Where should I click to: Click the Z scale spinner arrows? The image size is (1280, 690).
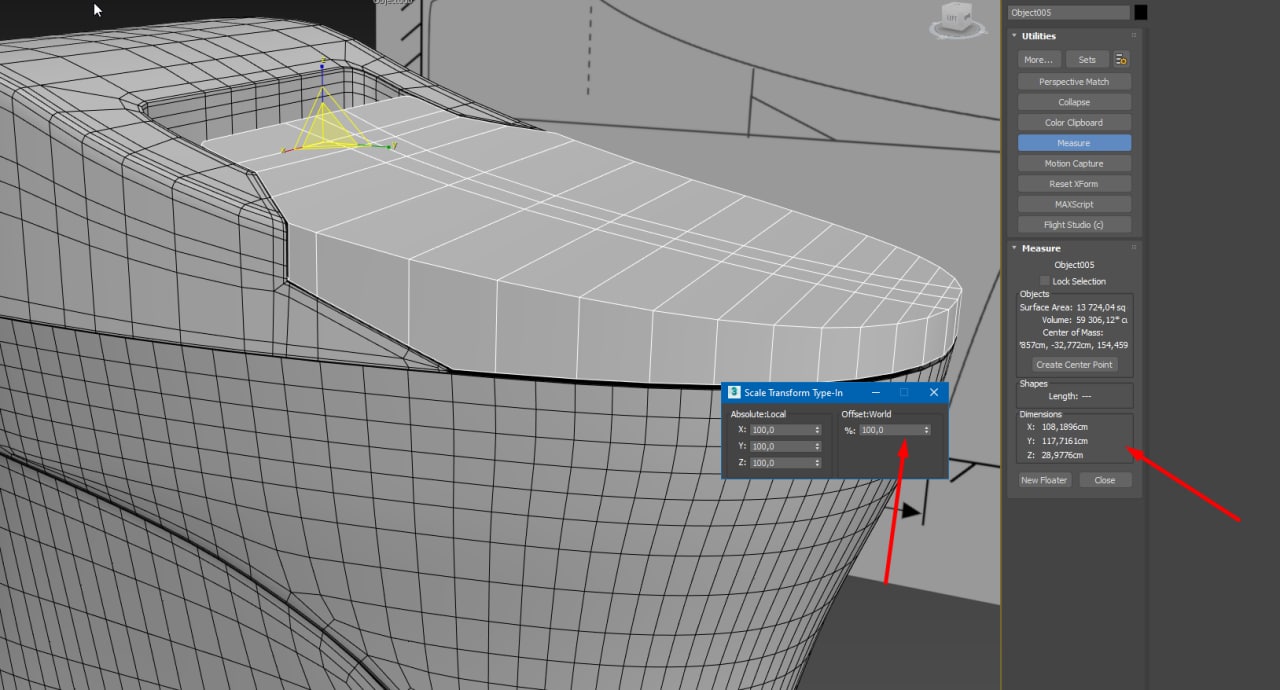coord(818,463)
